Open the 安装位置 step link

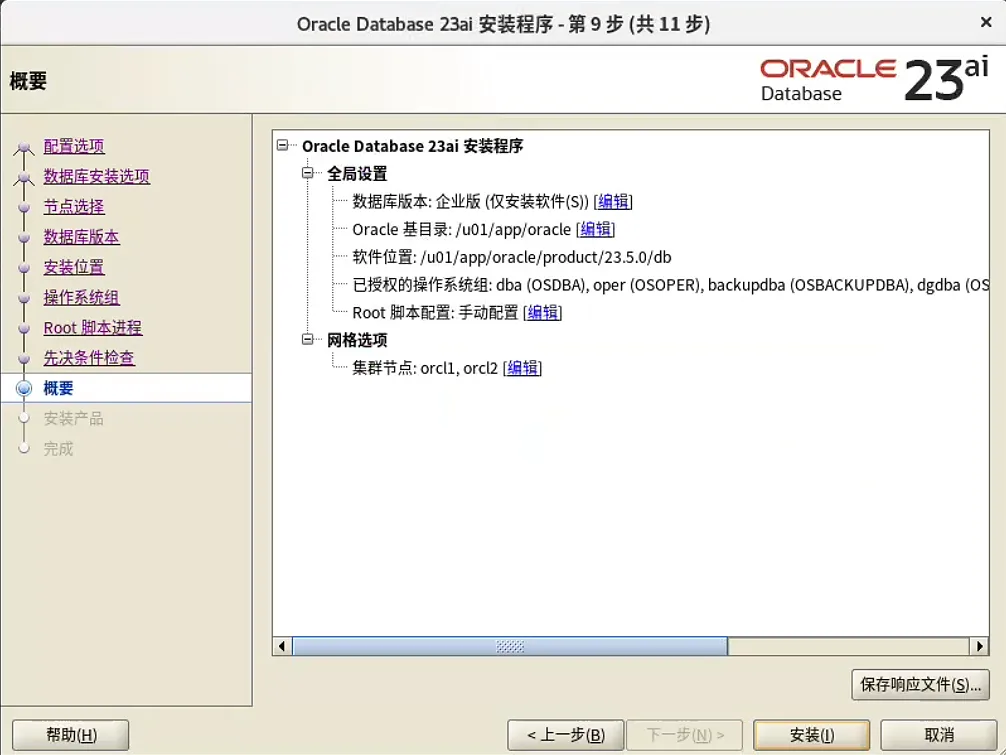72,267
